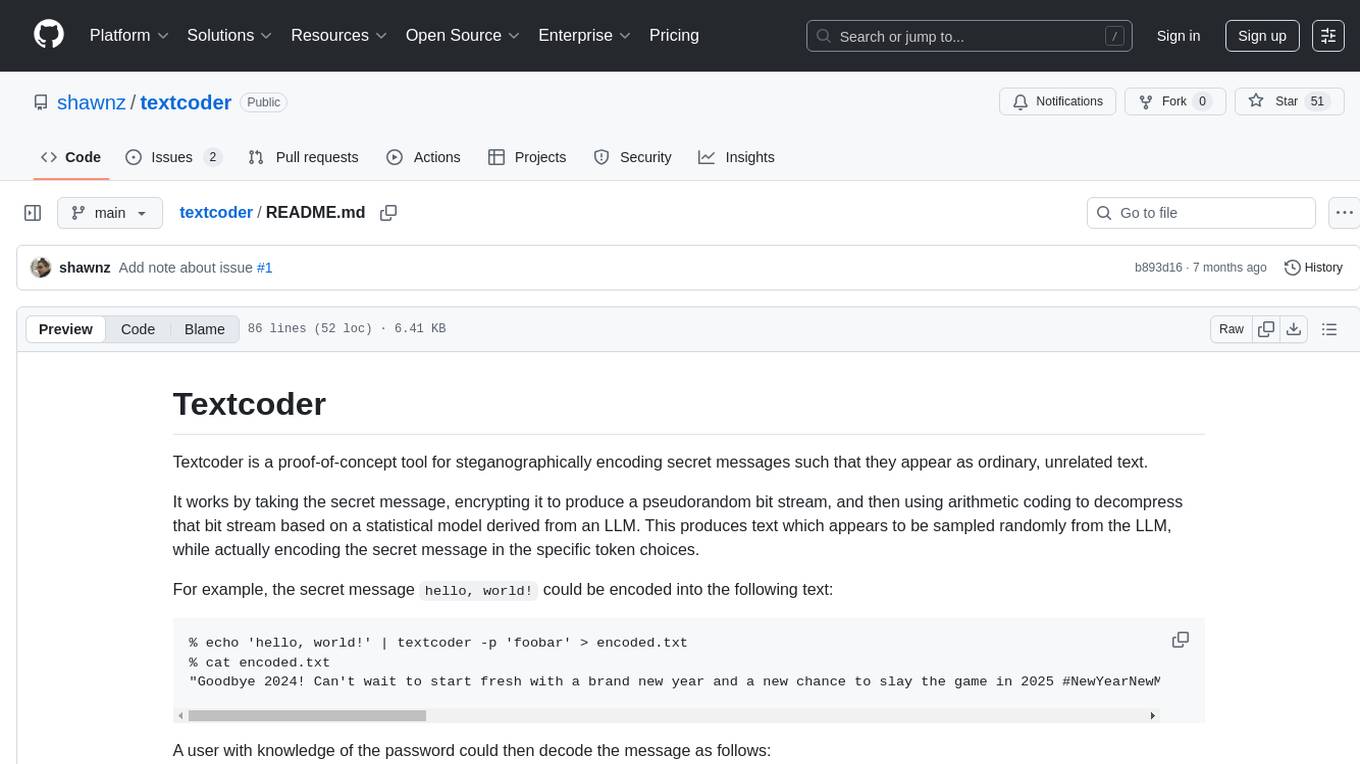Open the textcoder breadcrumb folder link
Viewport: 1360px width, 764px height.
pos(216,213)
